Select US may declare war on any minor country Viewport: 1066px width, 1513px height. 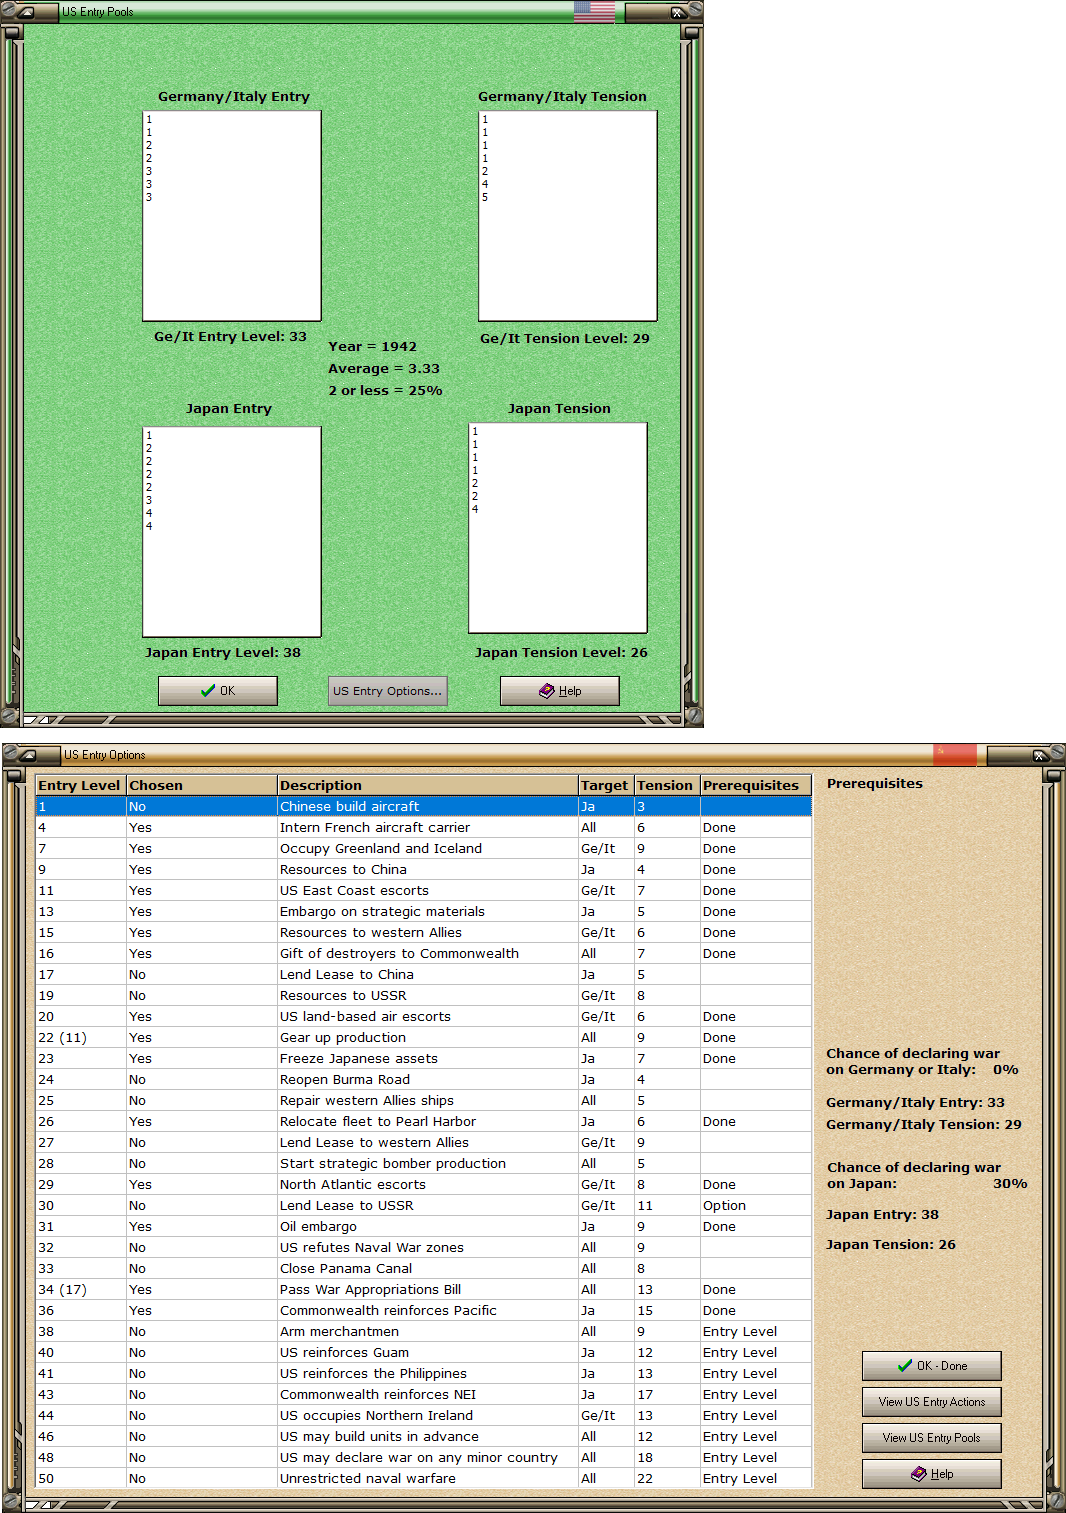[x=423, y=1457]
